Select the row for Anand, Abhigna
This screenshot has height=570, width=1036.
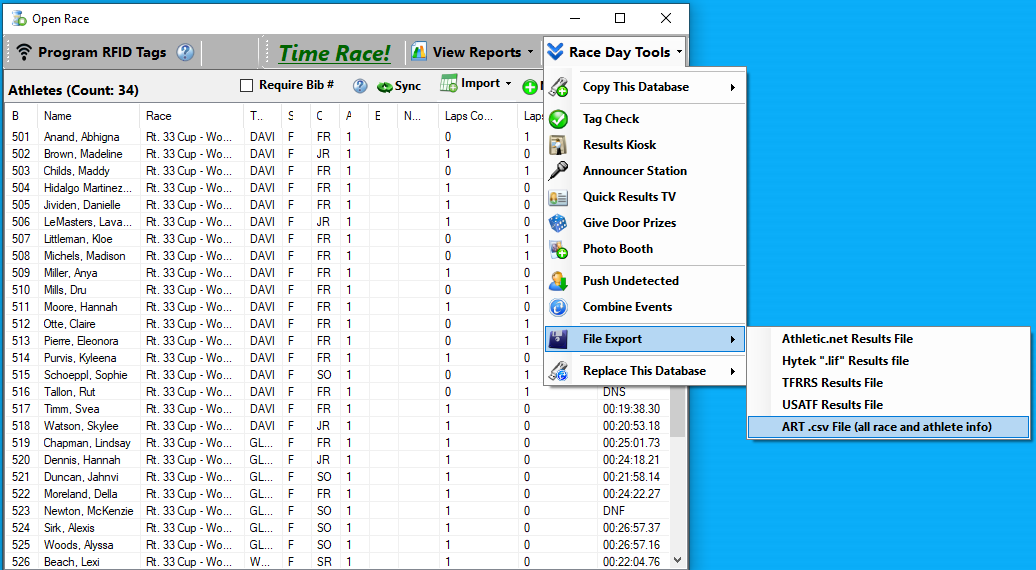337,137
